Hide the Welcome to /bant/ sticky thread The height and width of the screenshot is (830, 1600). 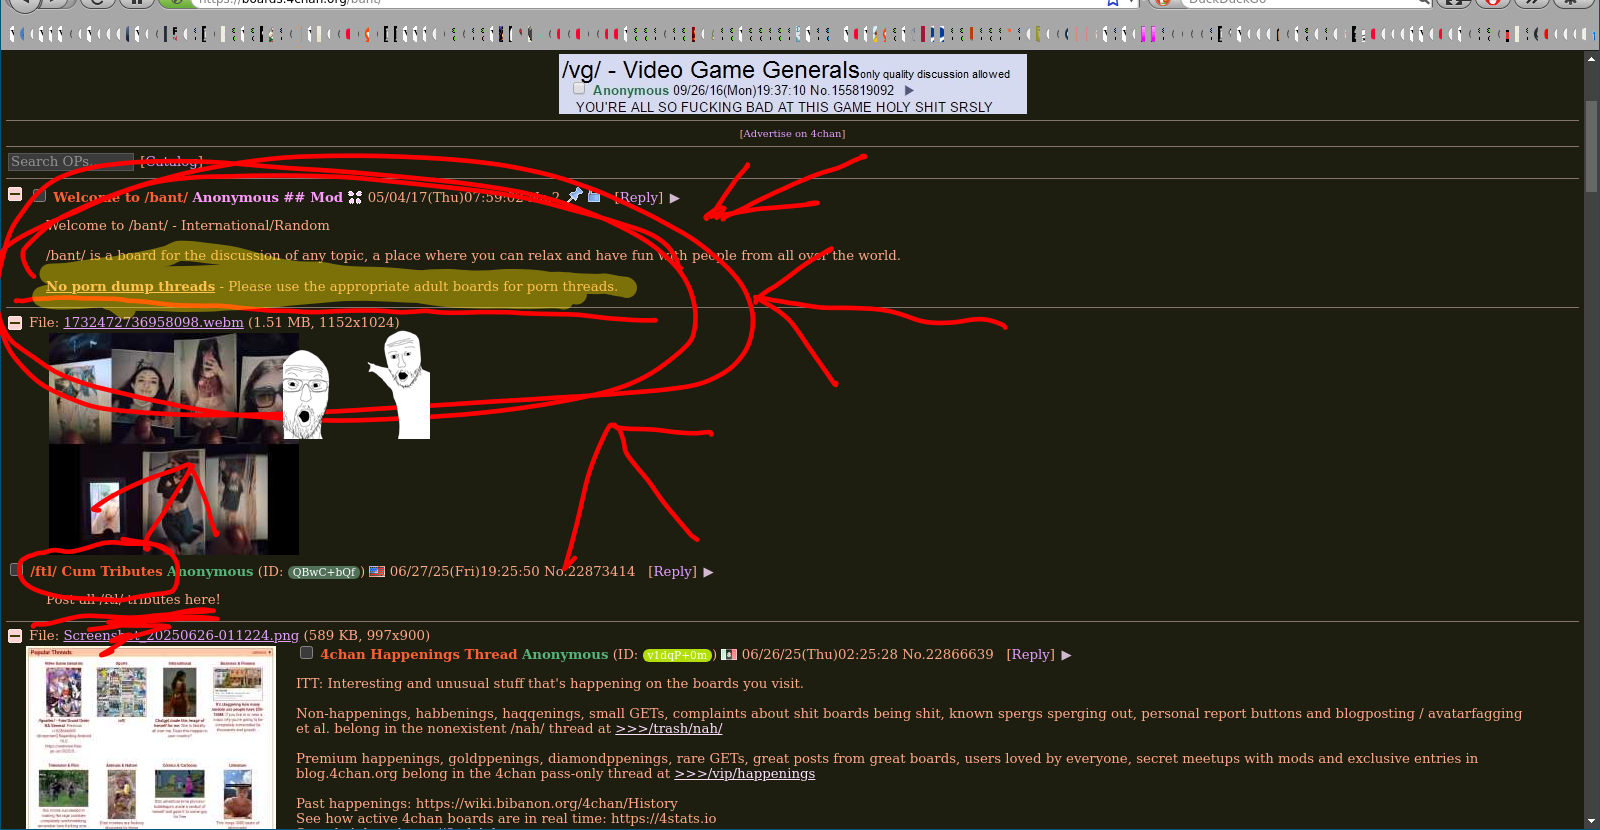(x=15, y=194)
